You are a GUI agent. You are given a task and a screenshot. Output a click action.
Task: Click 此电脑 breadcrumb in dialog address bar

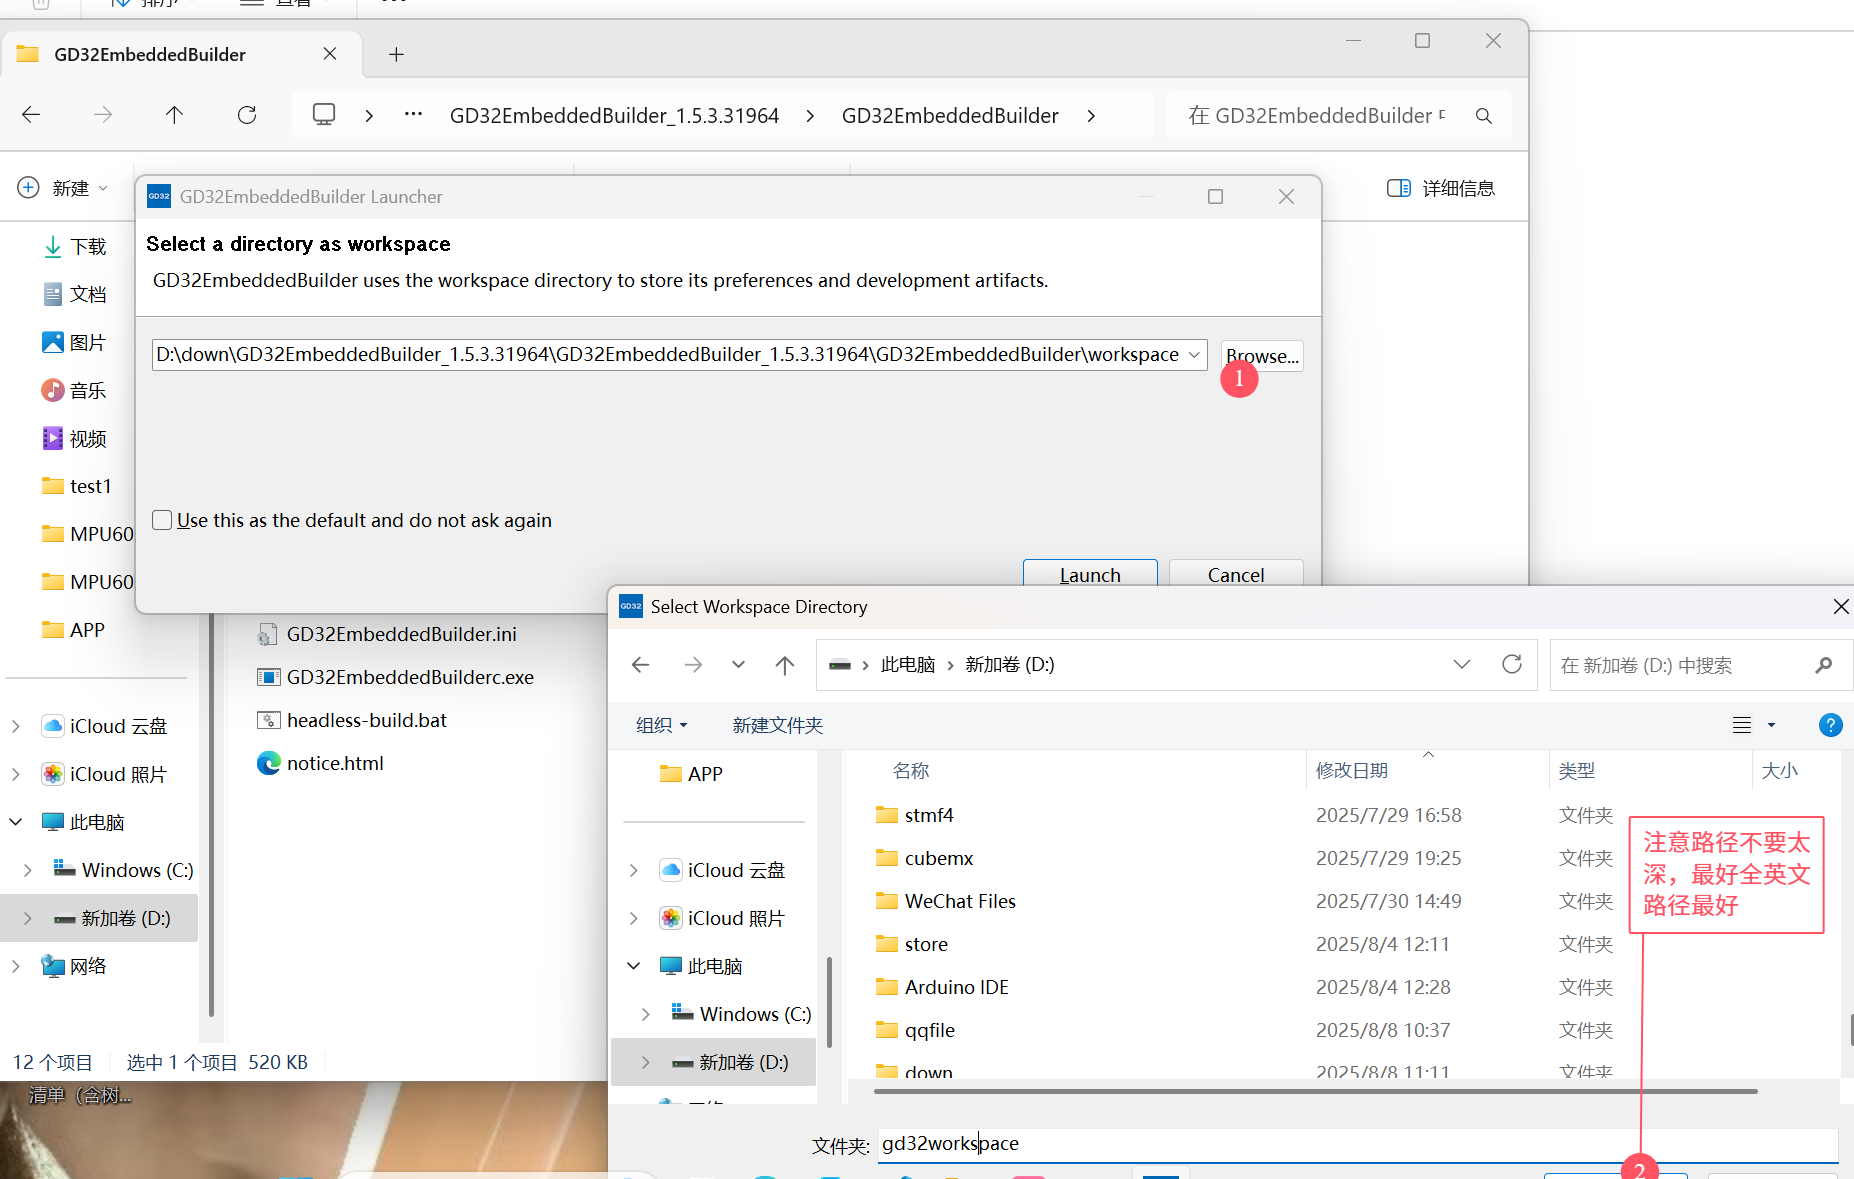908,665
